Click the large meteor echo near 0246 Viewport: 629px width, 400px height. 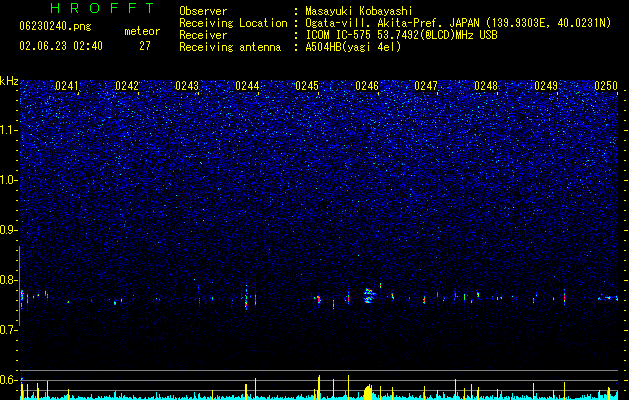click(x=369, y=295)
